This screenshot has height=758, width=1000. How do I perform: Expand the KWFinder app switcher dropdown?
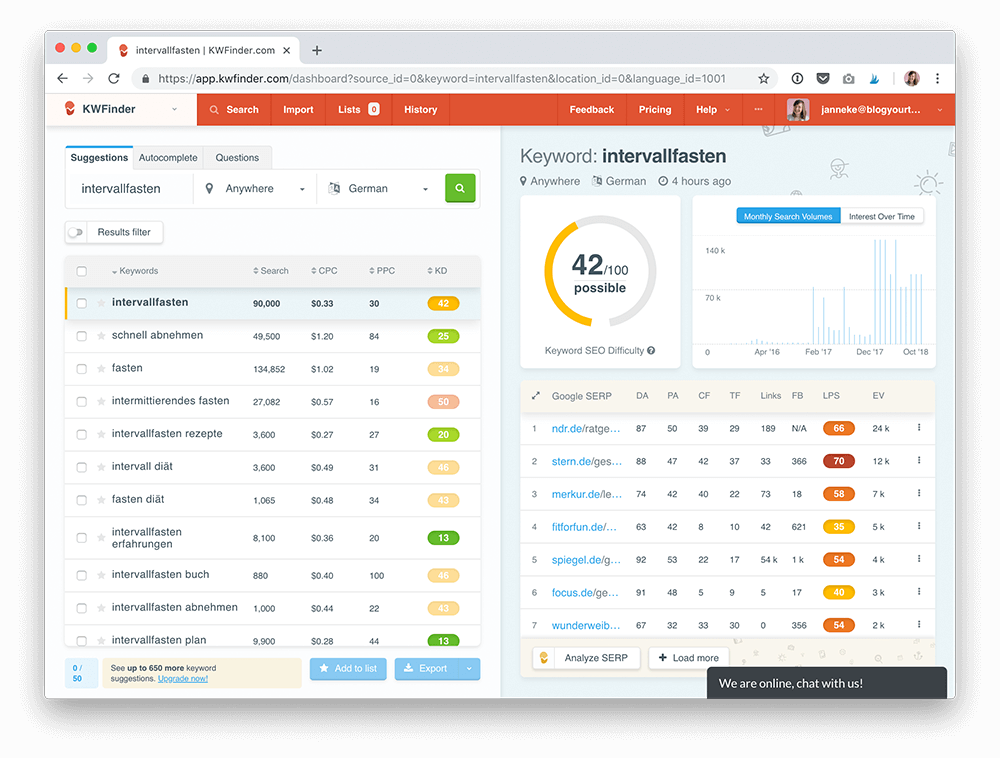174,109
